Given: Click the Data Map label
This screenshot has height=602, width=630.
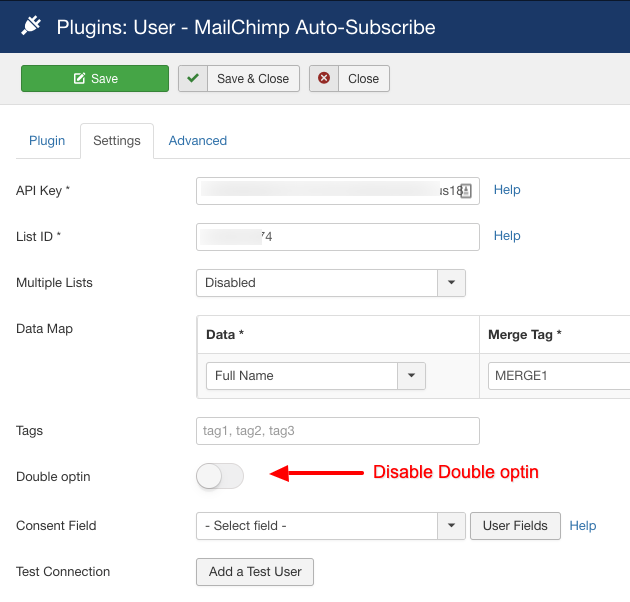Looking at the screenshot, I should click(44, 329).
